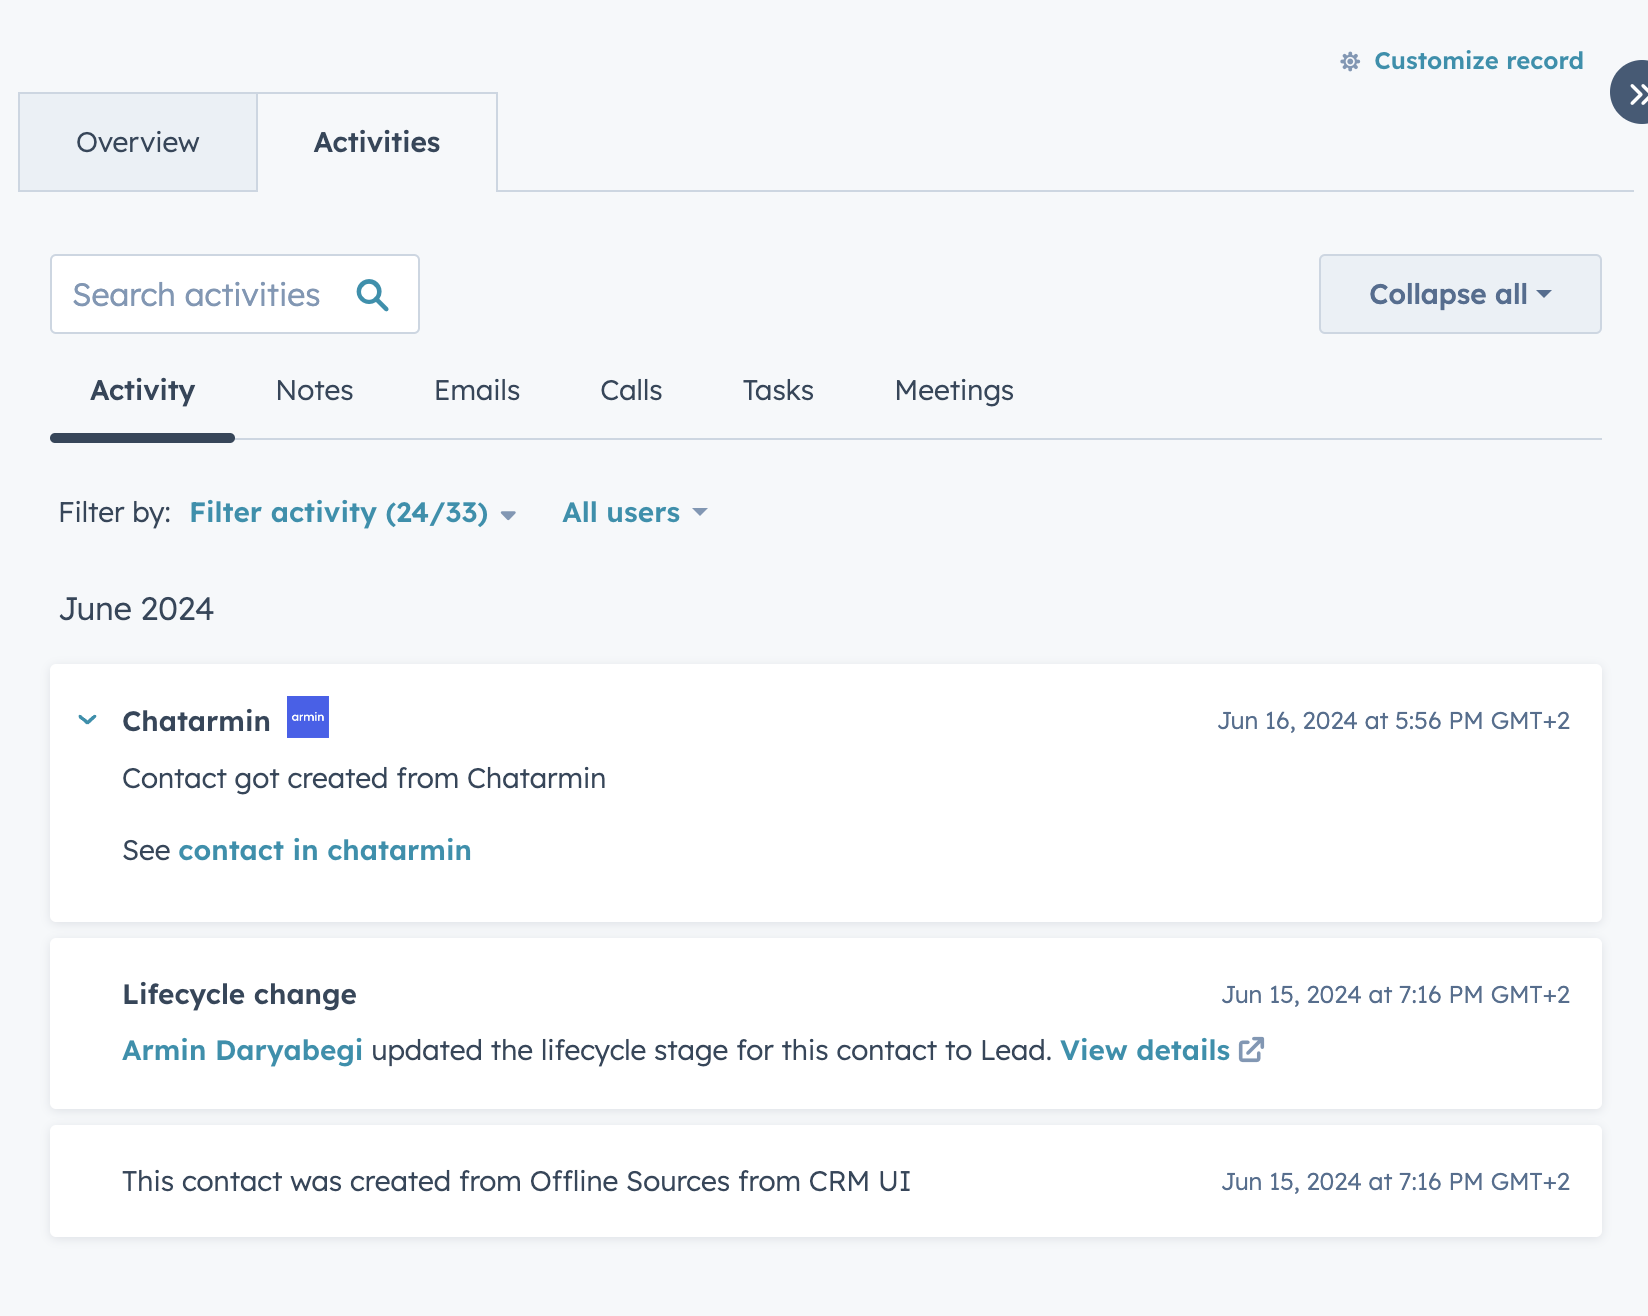Viewport: 1648px width, 1316px height.
Task: Click the Customize record gear icon
Action: pos(1350,62)
